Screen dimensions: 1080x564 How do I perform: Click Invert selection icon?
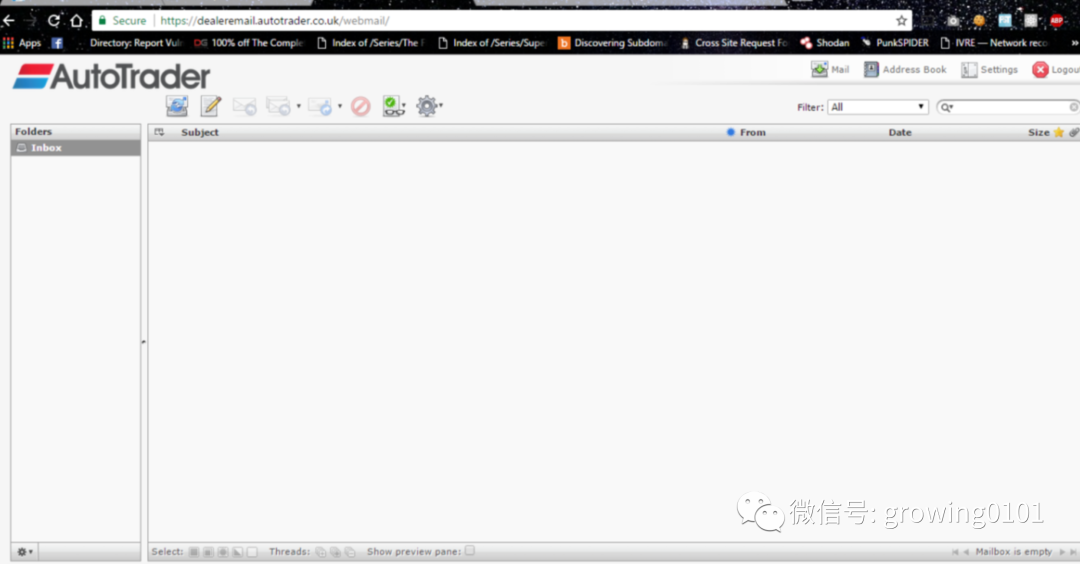click(x=238, y=552)
